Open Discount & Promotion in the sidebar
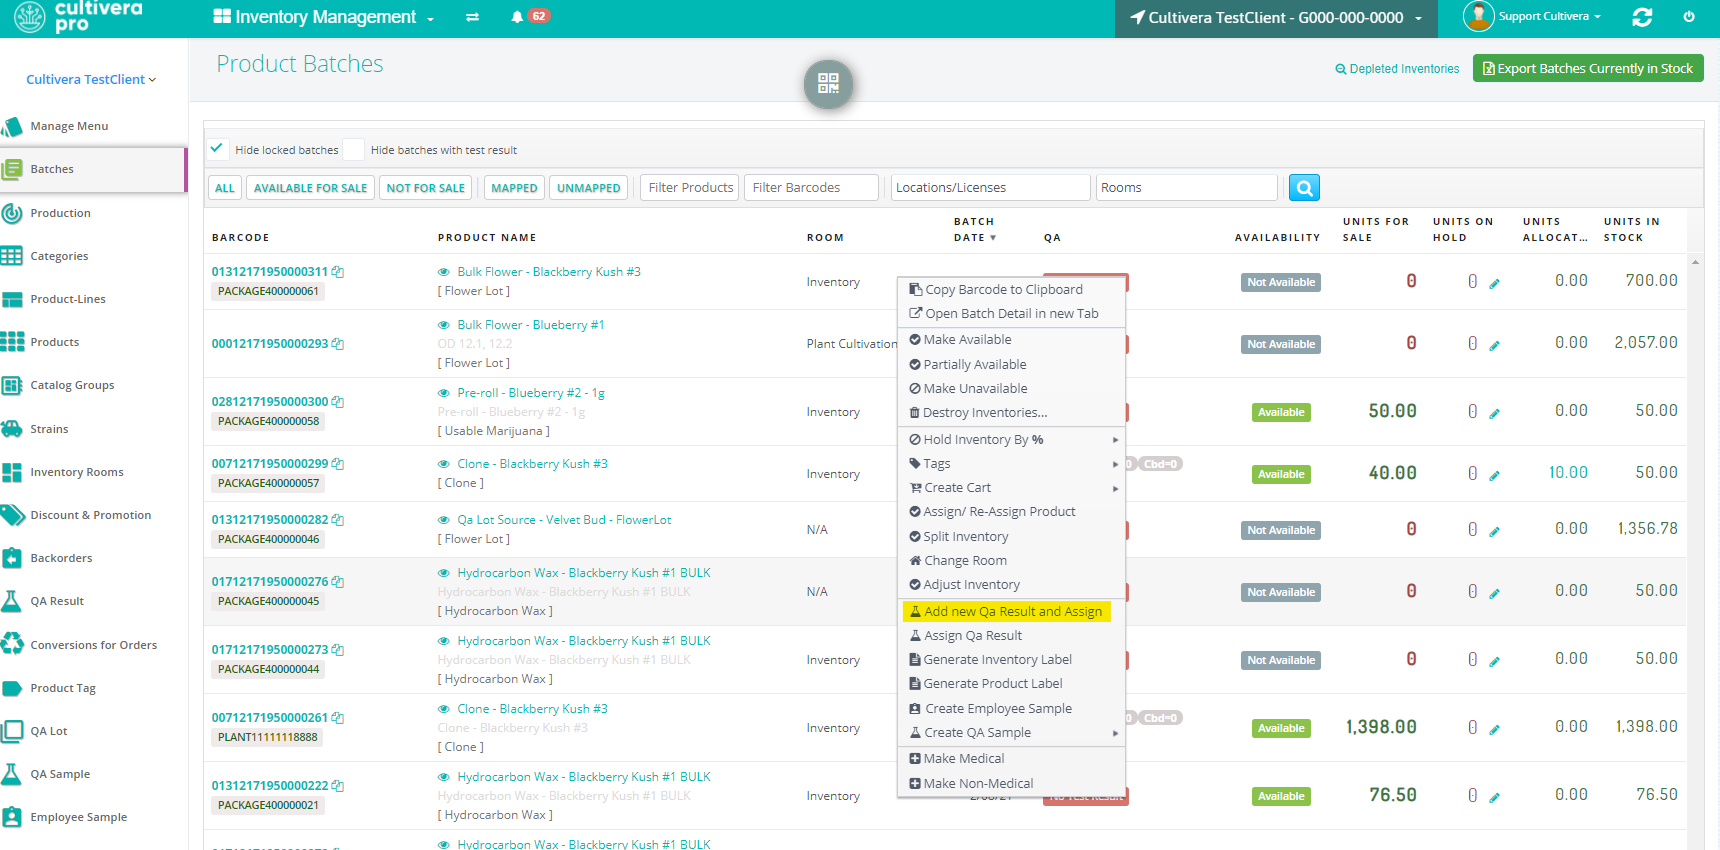 [91, 515]
